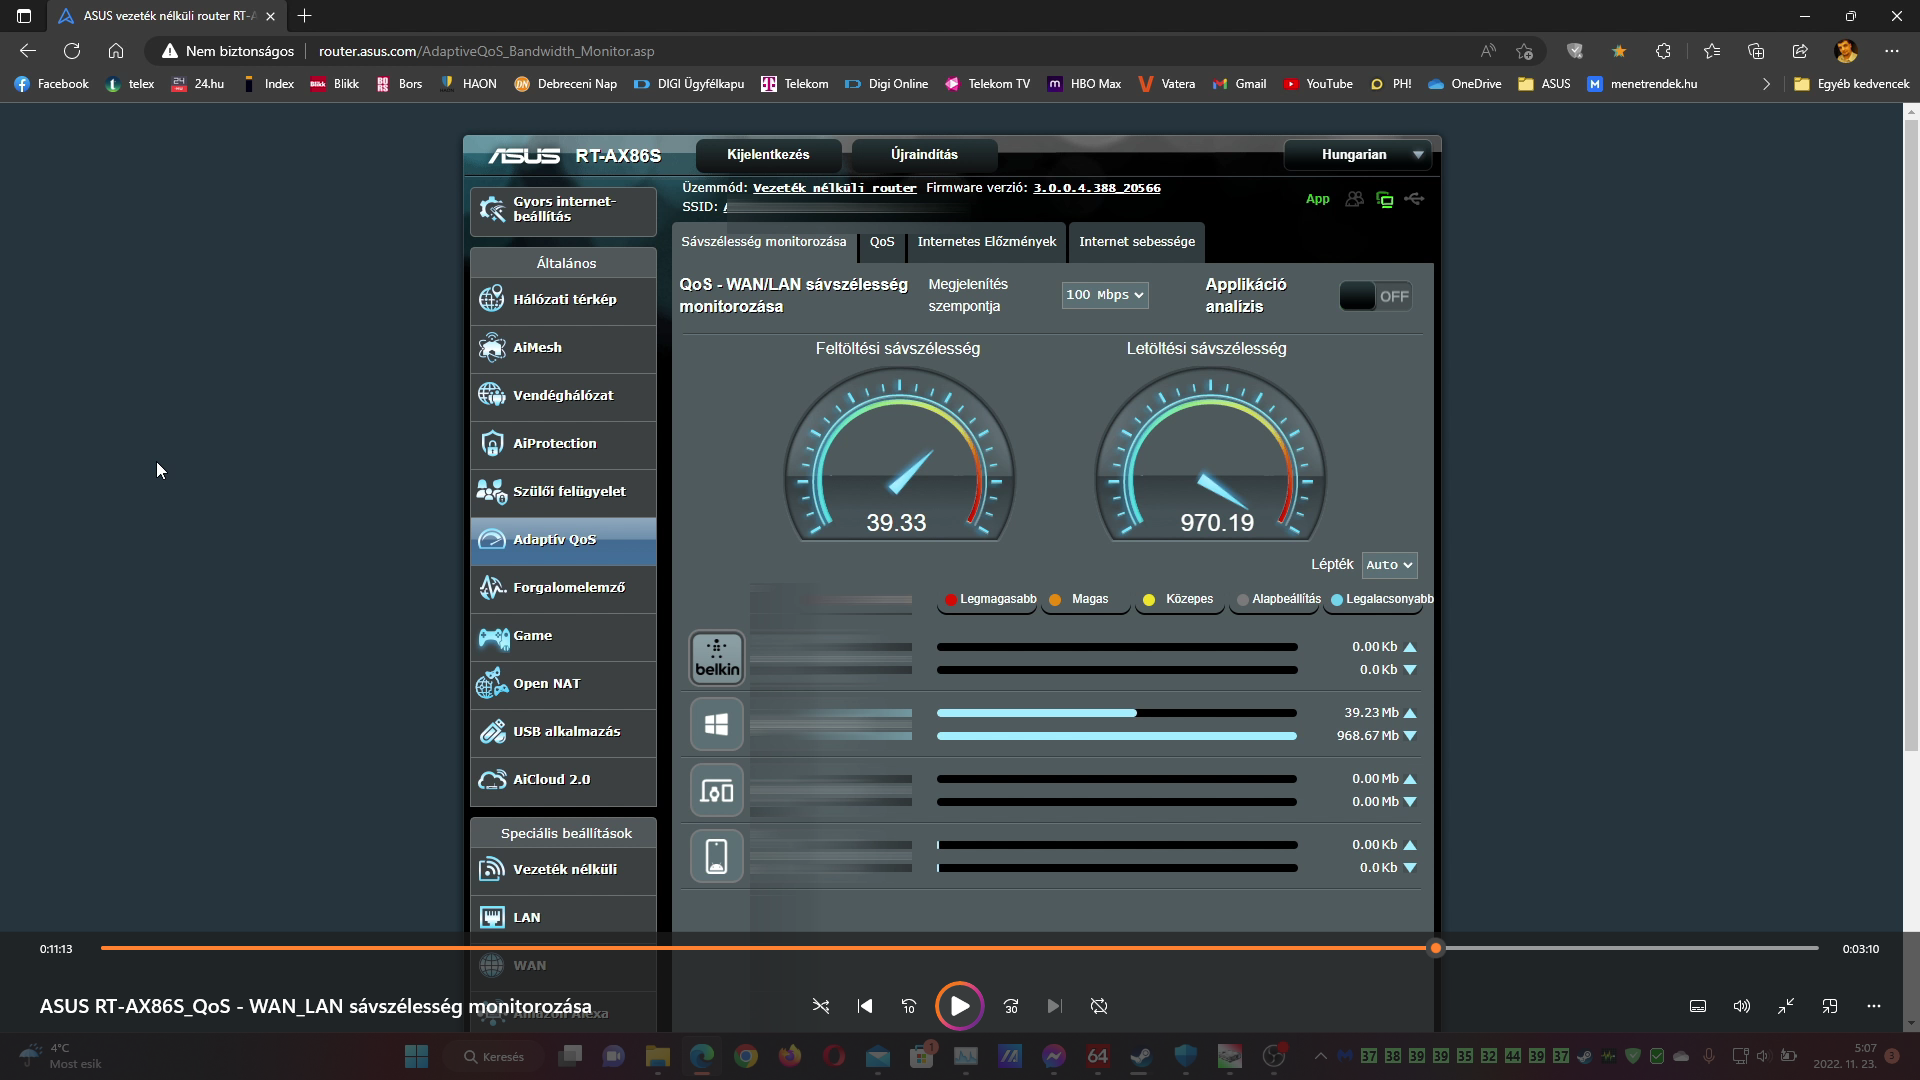Open the 100 Mbps display scale dropdown
Viewport: 1920px width, 1080px height.
pyautogui.click(x=1104, y=295)
